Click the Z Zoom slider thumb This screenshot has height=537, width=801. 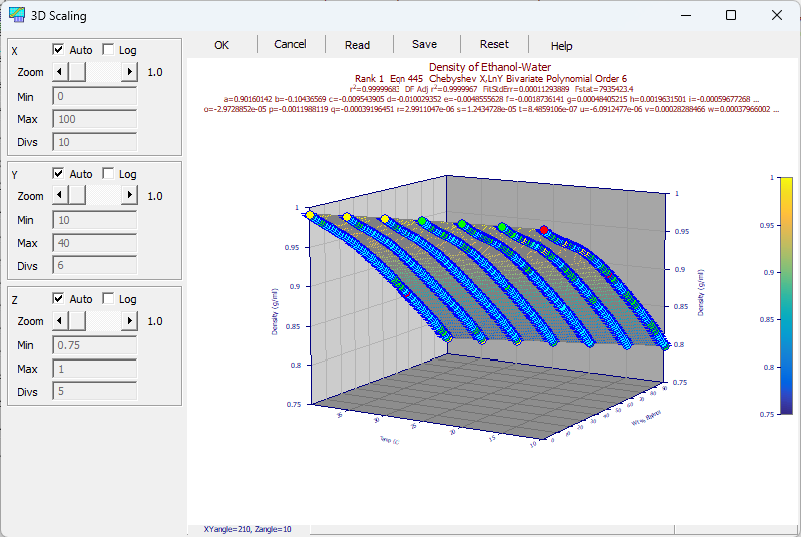[x=77, y=321]
